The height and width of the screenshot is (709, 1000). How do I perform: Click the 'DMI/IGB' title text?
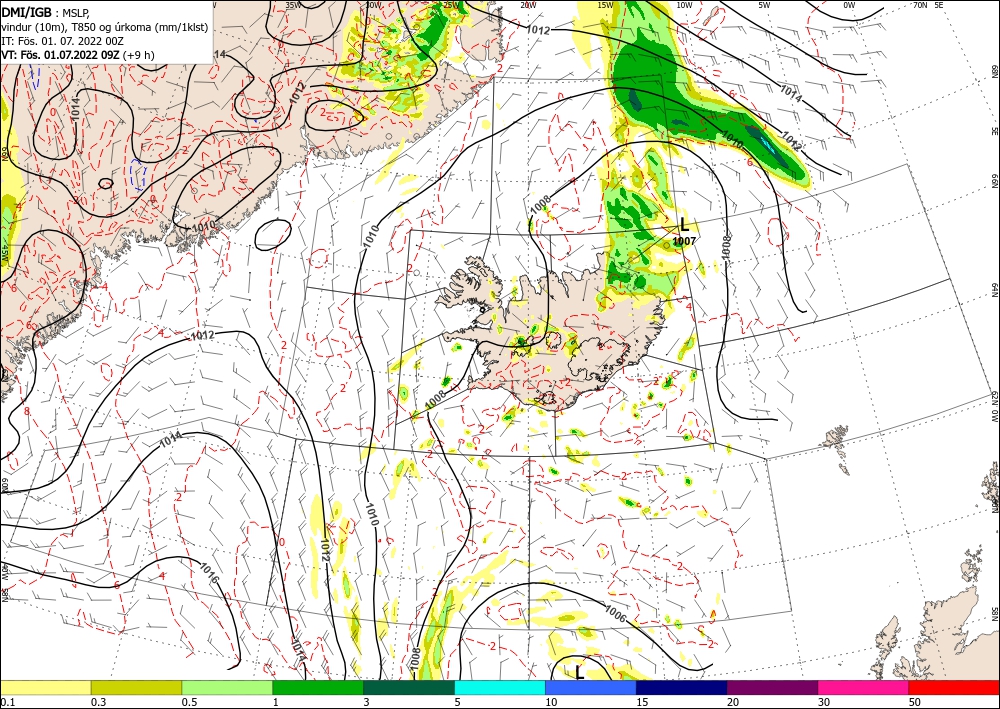point(27,11)
